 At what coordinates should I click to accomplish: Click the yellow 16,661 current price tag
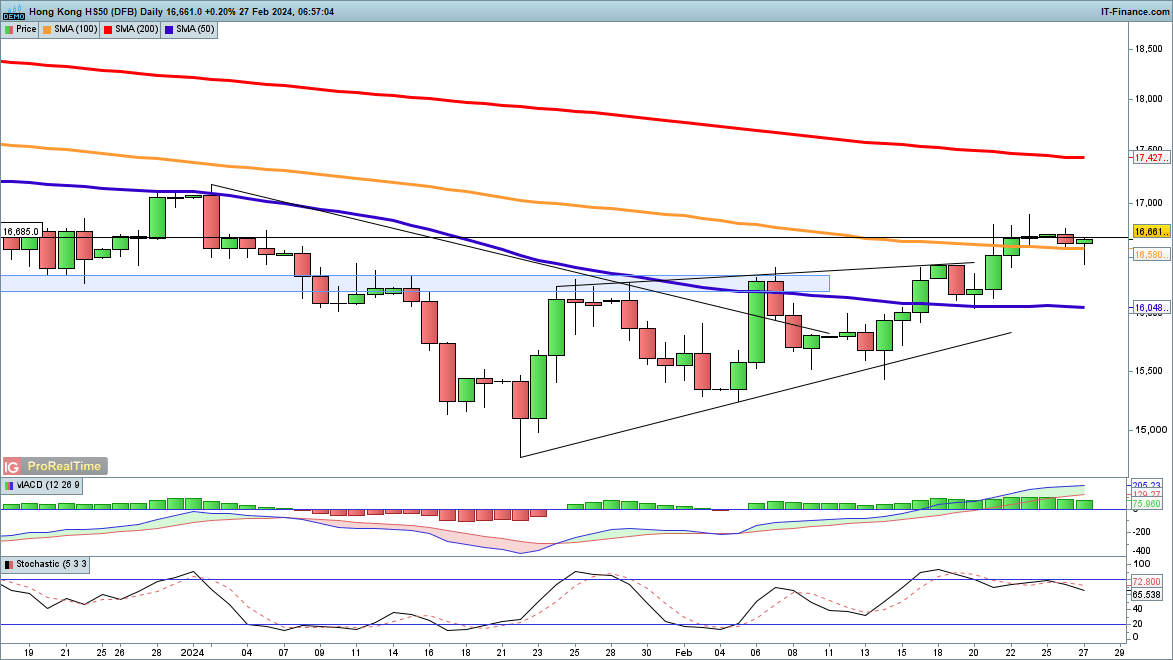[1151, 232]
